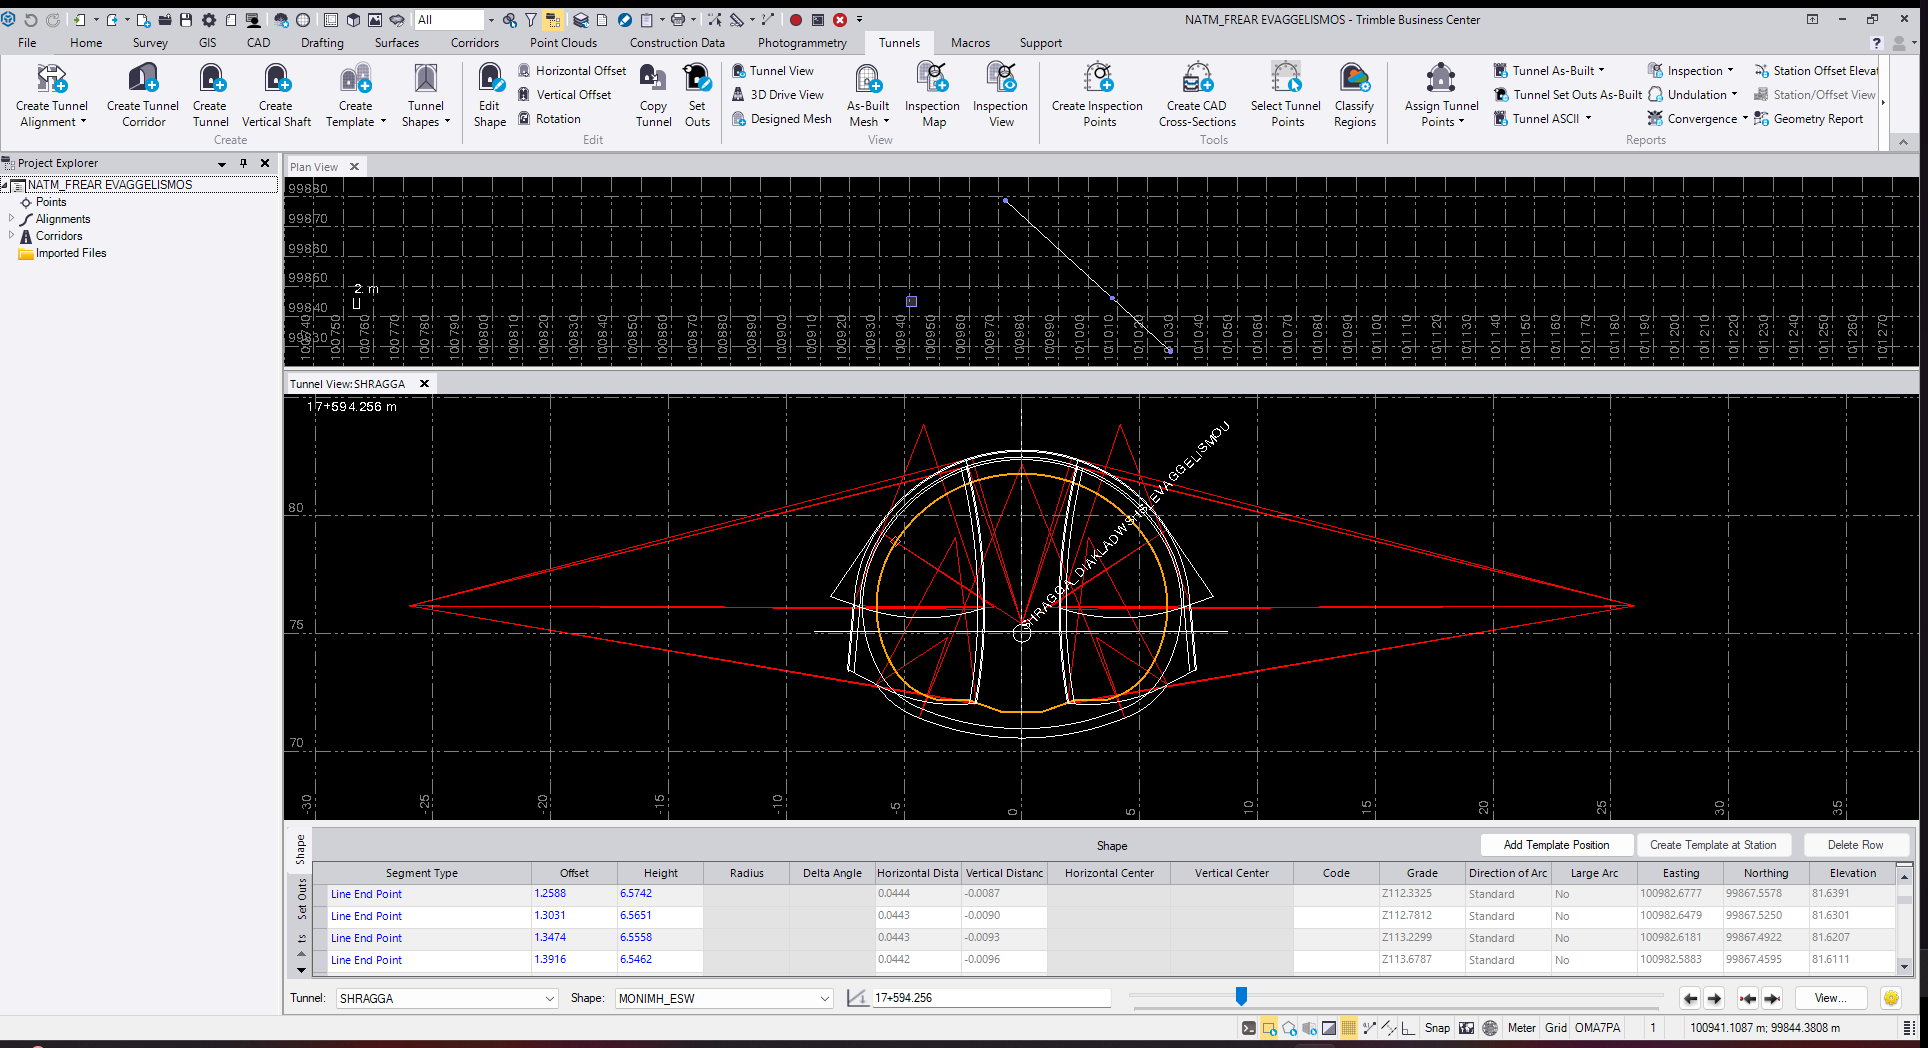Click the Delete Row button
This screenshot has height=1048, width=1928.
point(1855,845)
